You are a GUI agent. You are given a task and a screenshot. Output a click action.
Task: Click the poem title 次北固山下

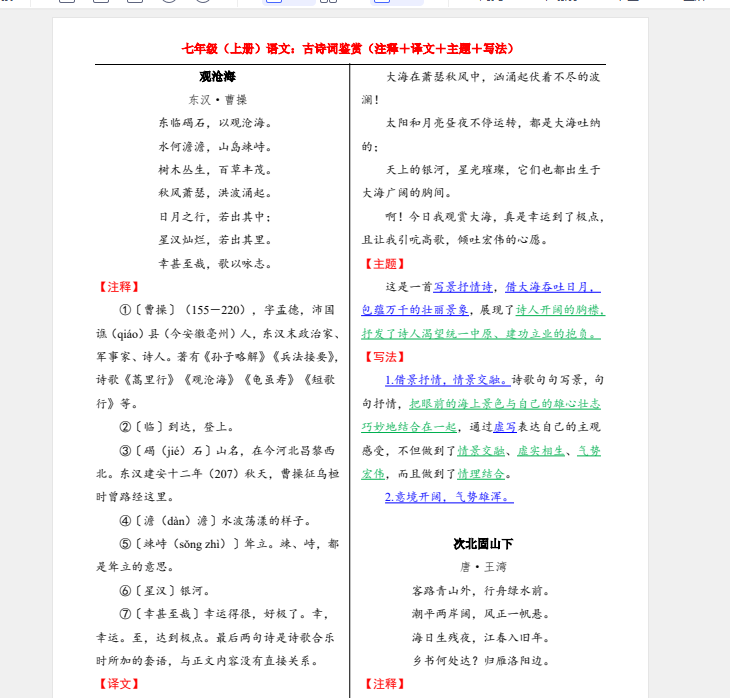(x=483, y=544)
